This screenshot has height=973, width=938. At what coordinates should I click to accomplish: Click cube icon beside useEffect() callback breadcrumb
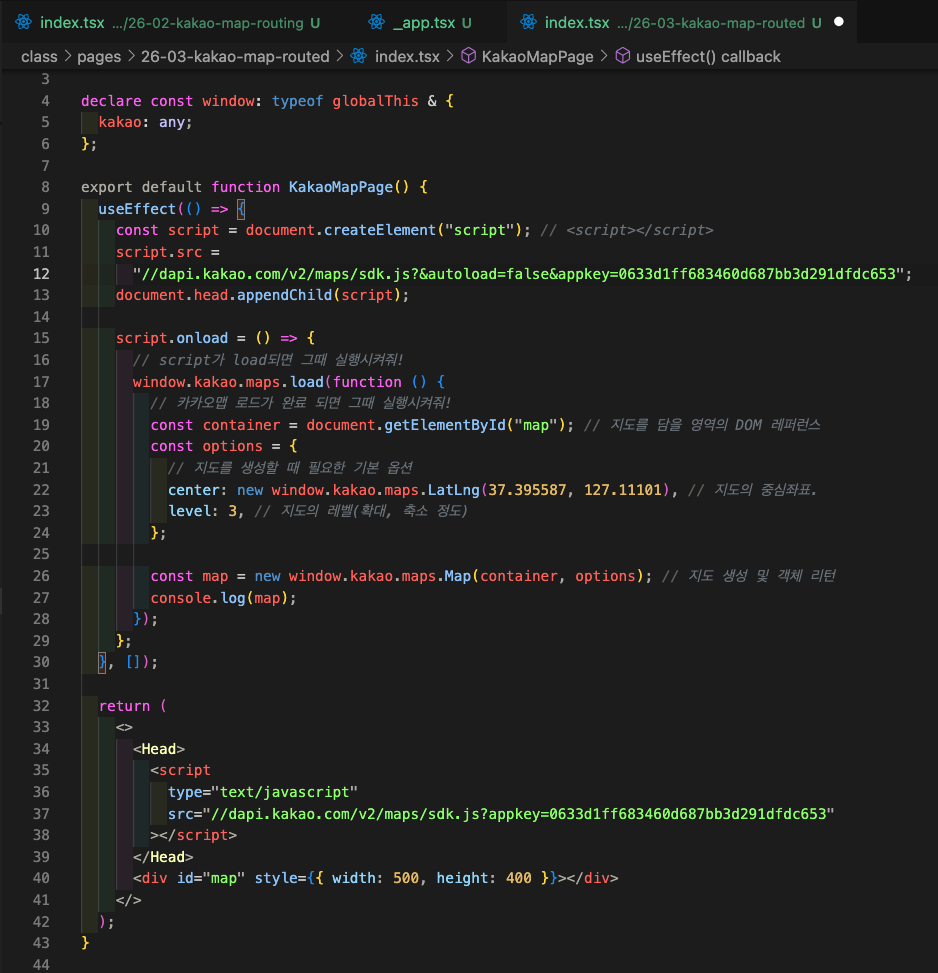pyautogui.click(x=623, y=56)
